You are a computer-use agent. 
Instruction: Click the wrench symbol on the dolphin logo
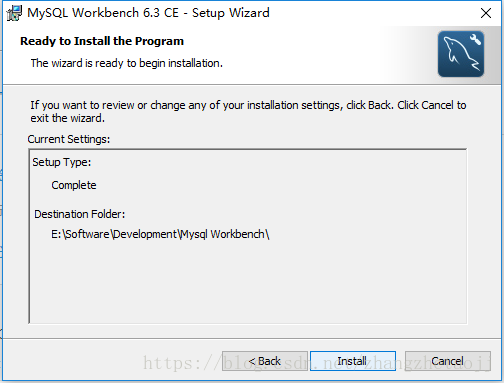475,40
